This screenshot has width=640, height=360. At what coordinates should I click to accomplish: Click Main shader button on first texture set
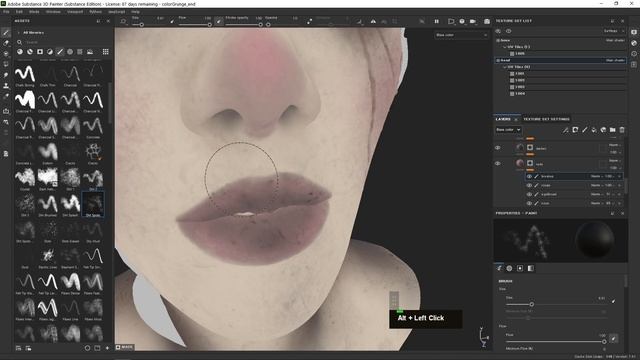615,40
